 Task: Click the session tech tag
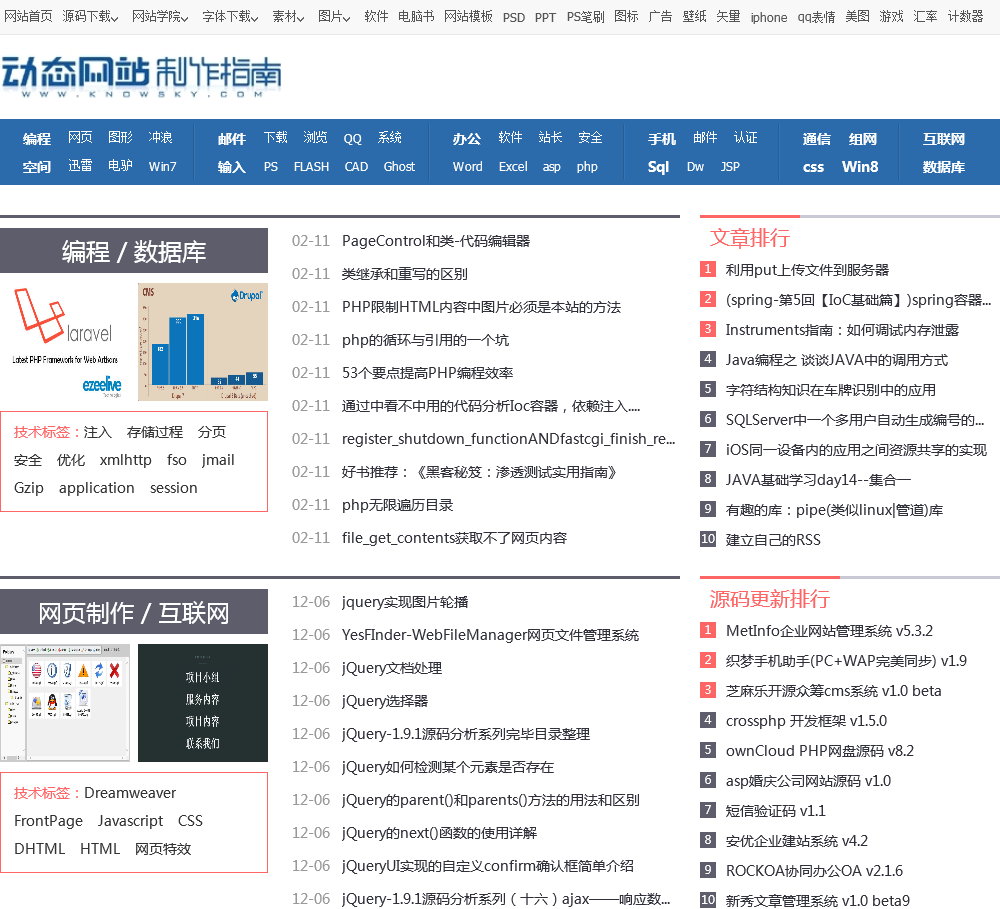click(x=173, y=488)
